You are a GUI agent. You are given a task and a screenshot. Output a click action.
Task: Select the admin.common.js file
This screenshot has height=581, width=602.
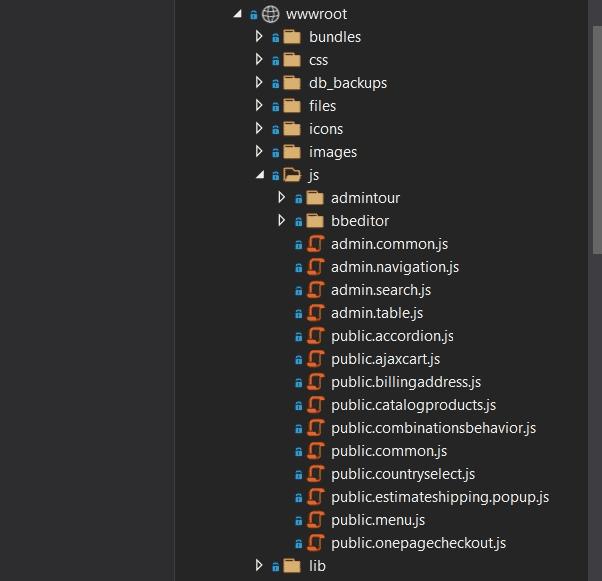389,244
